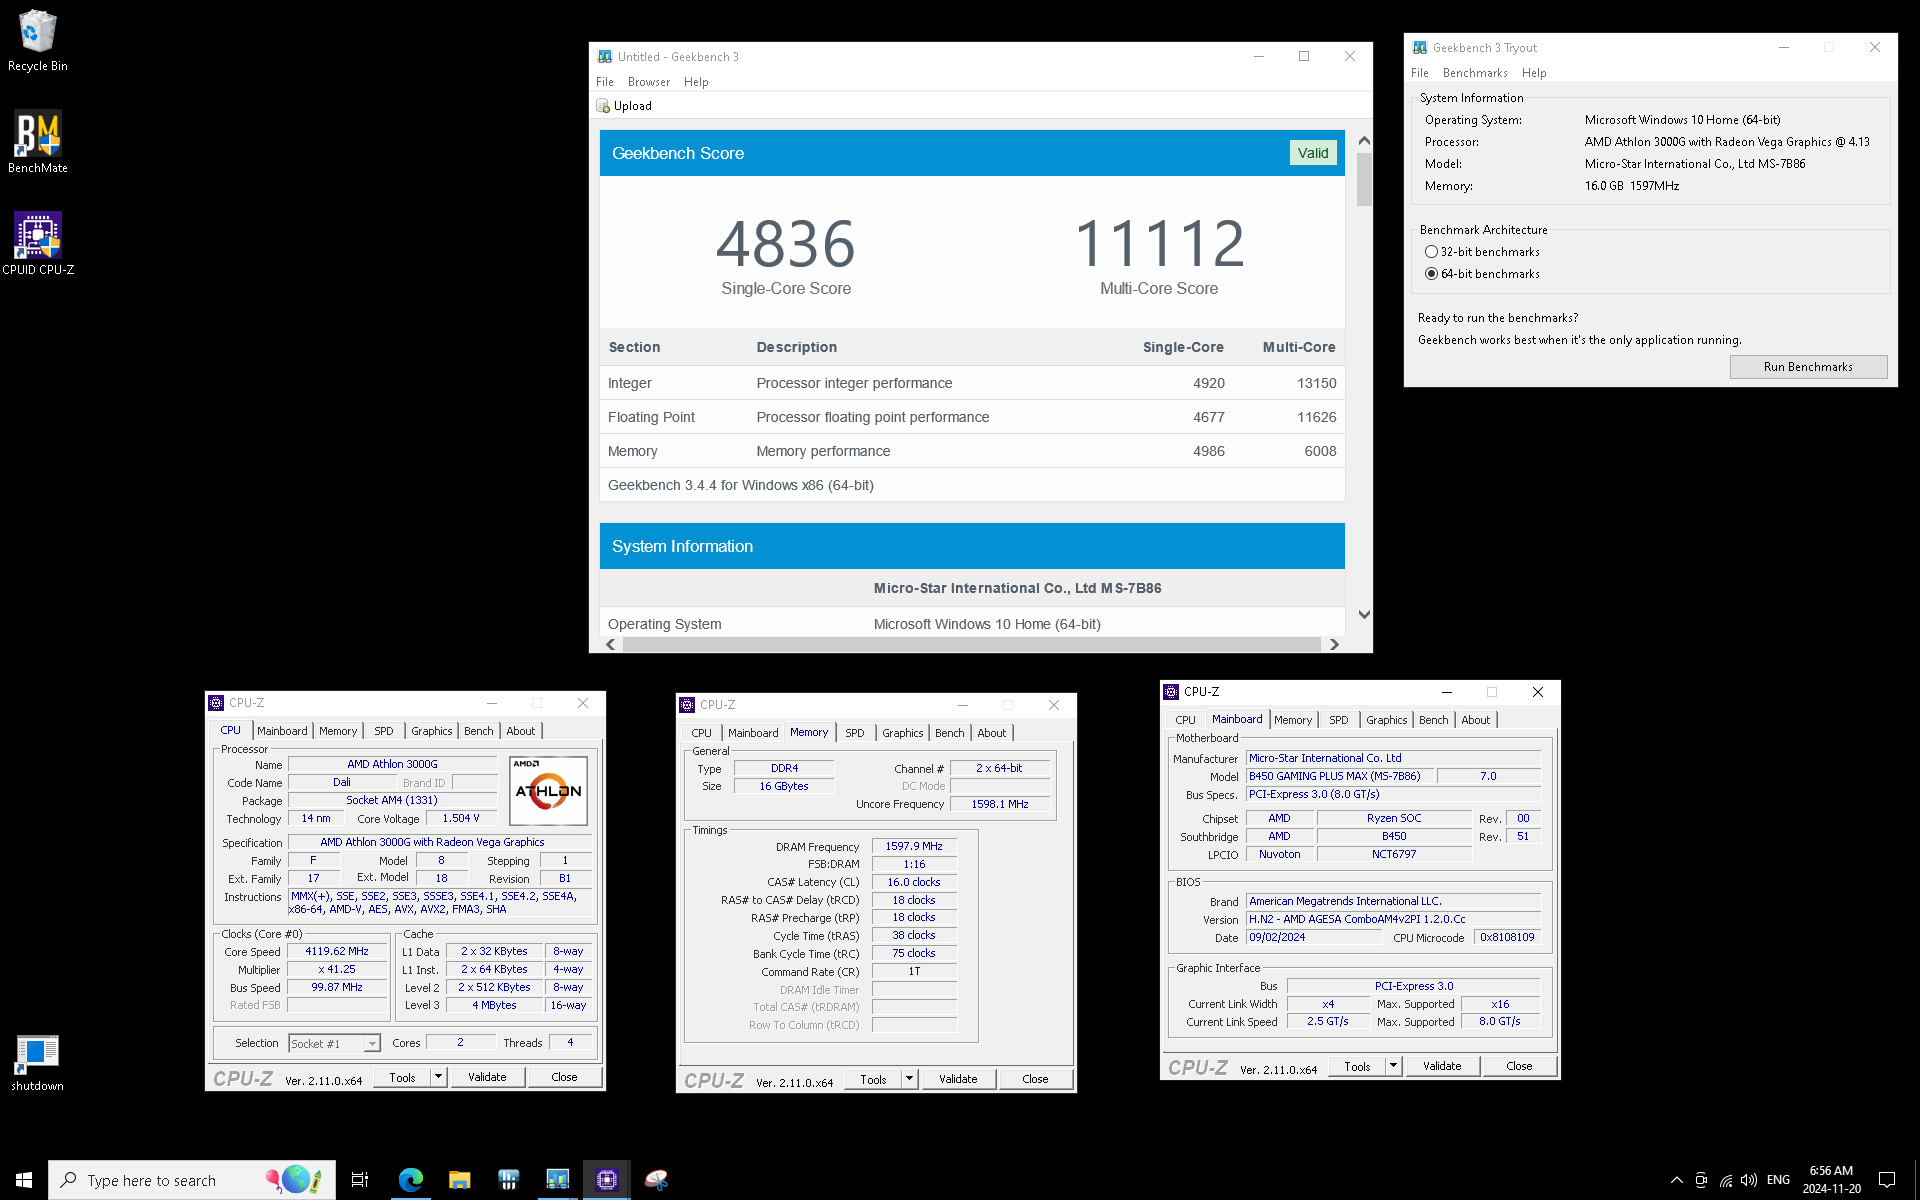This screenshot has width=1920, height=1200.
Task: Click the Untitled Geekbench 3 title icon
Action: [x=604, y=56]
